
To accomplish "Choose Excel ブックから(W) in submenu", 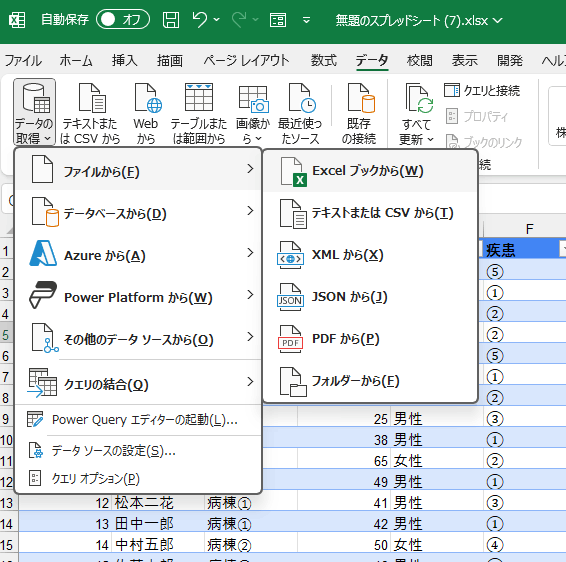I will tap(371, 171).
